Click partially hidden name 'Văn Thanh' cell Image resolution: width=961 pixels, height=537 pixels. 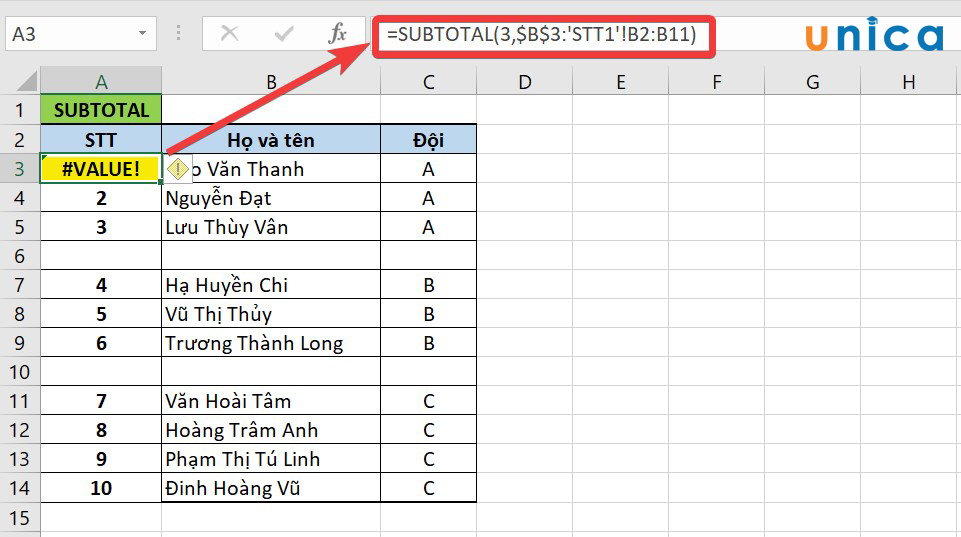(271, 169)
